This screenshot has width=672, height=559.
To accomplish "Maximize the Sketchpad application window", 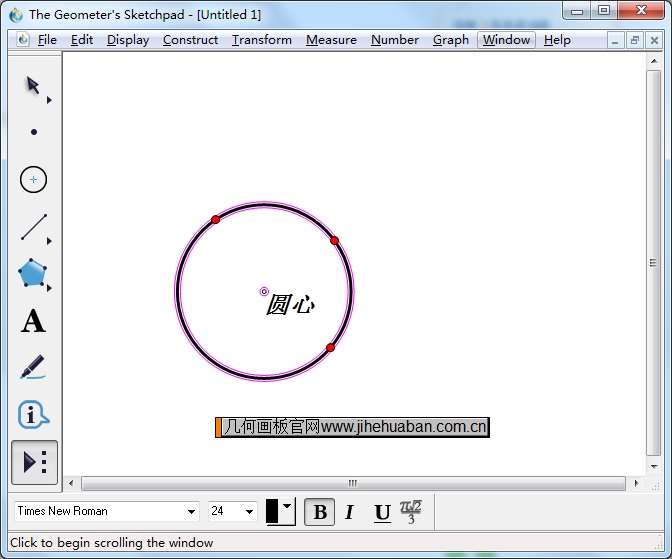I will (604, 11).
